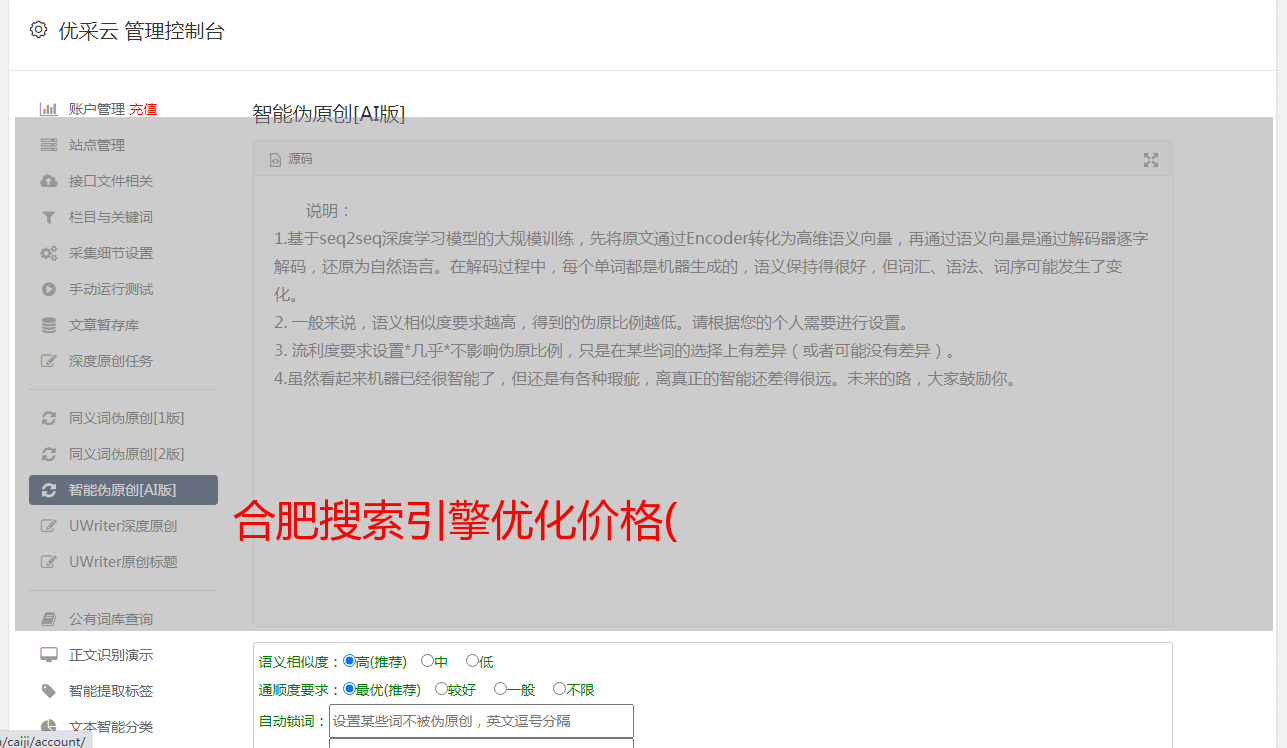Open 文章暂存库 menu item
Viewport: 1287px width, 748px height.
103,325
